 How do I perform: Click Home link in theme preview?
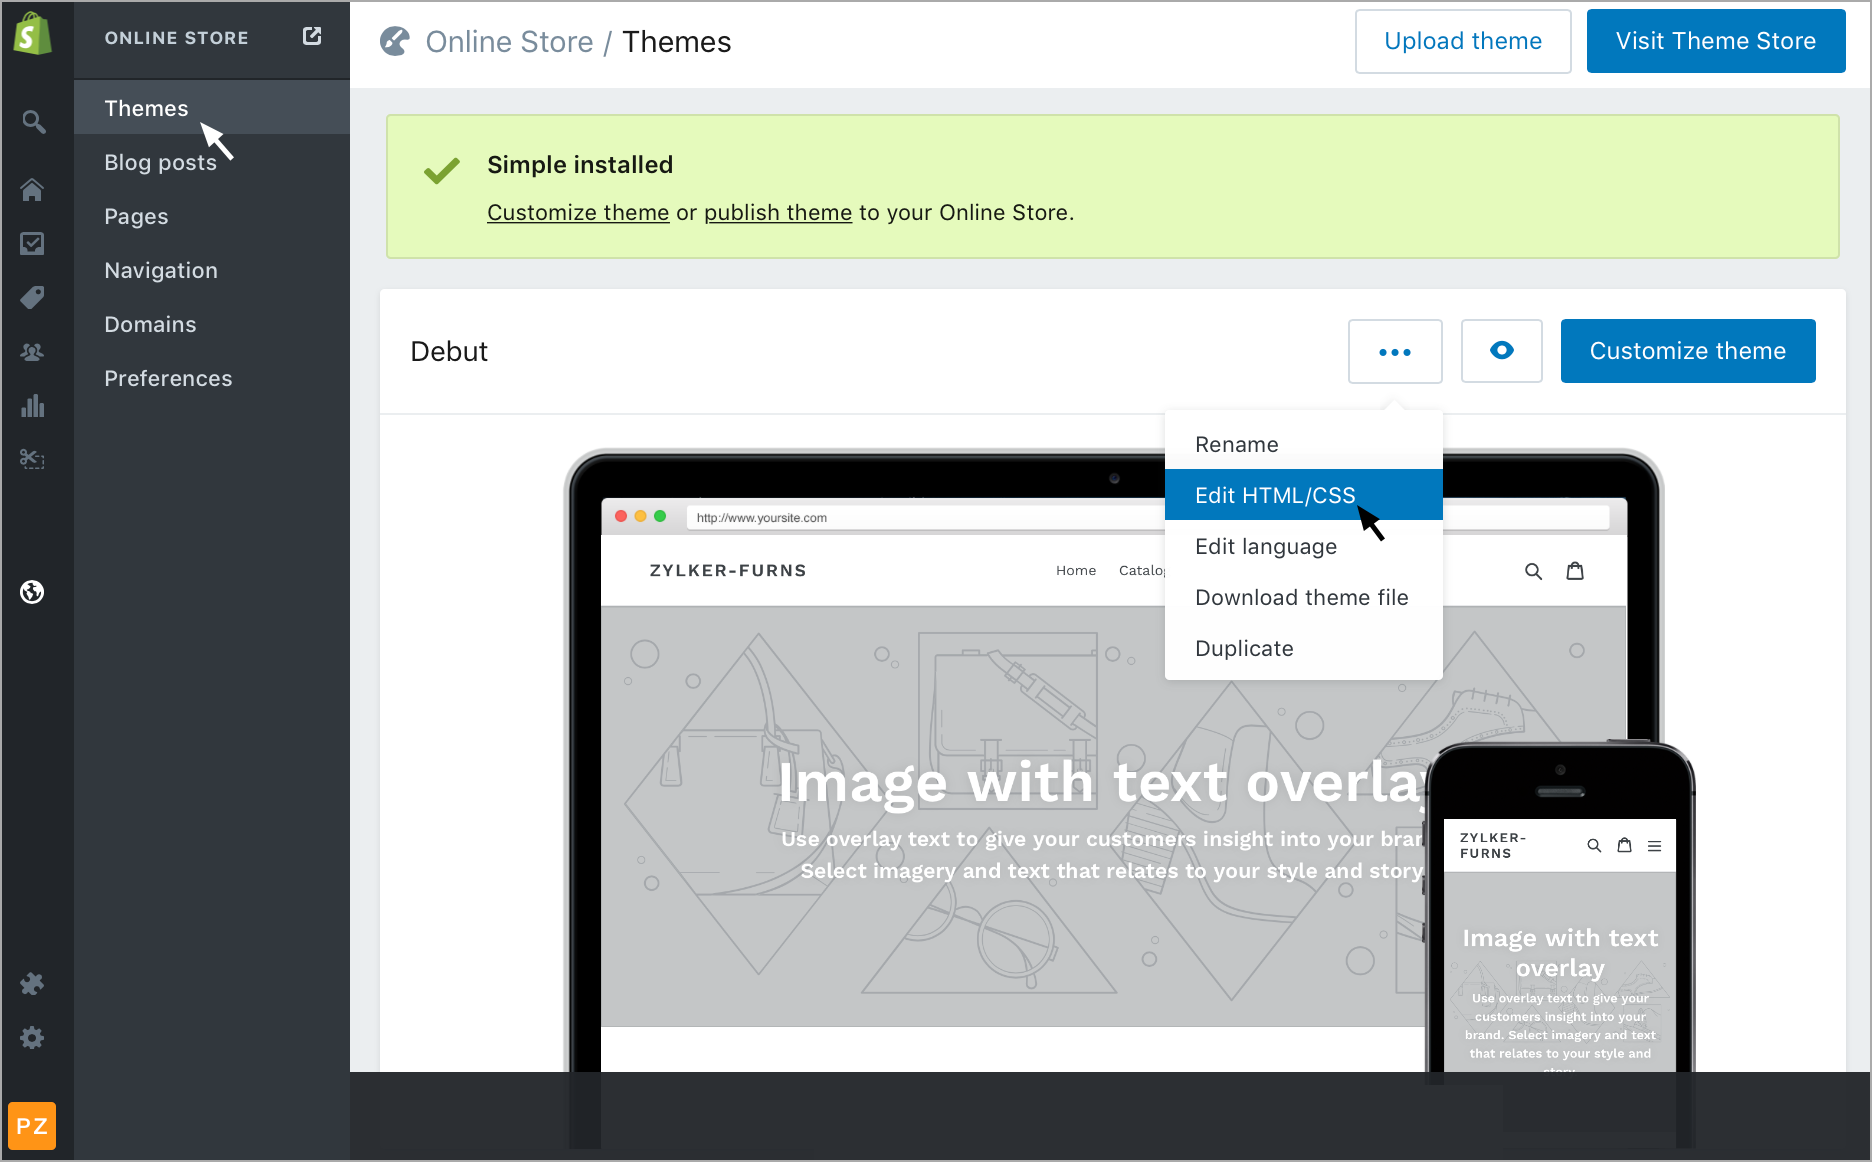click(1076, 571)
